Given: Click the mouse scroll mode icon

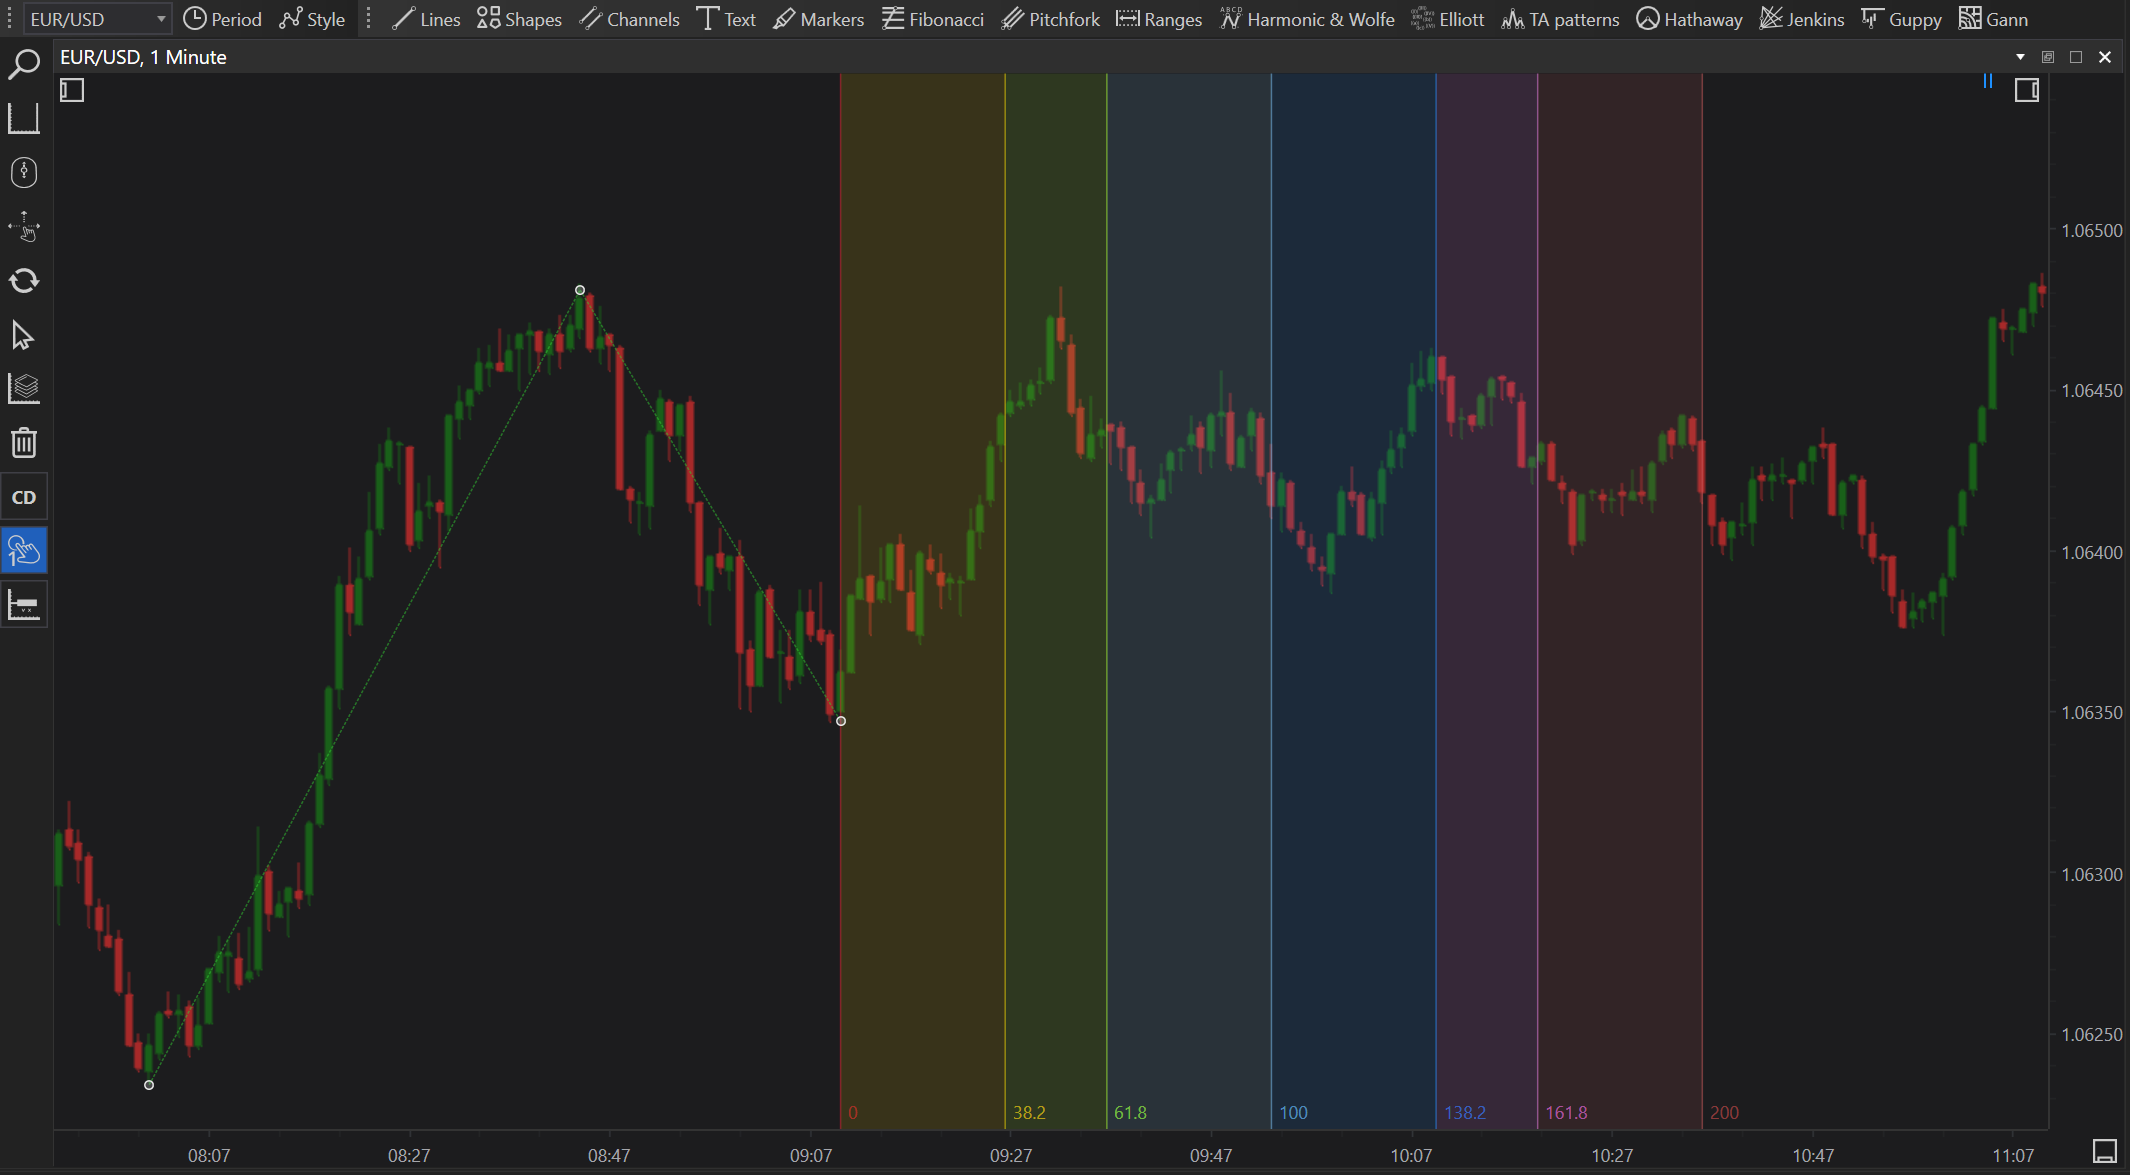Looking at the screenshot, I should tap(23, 172).
